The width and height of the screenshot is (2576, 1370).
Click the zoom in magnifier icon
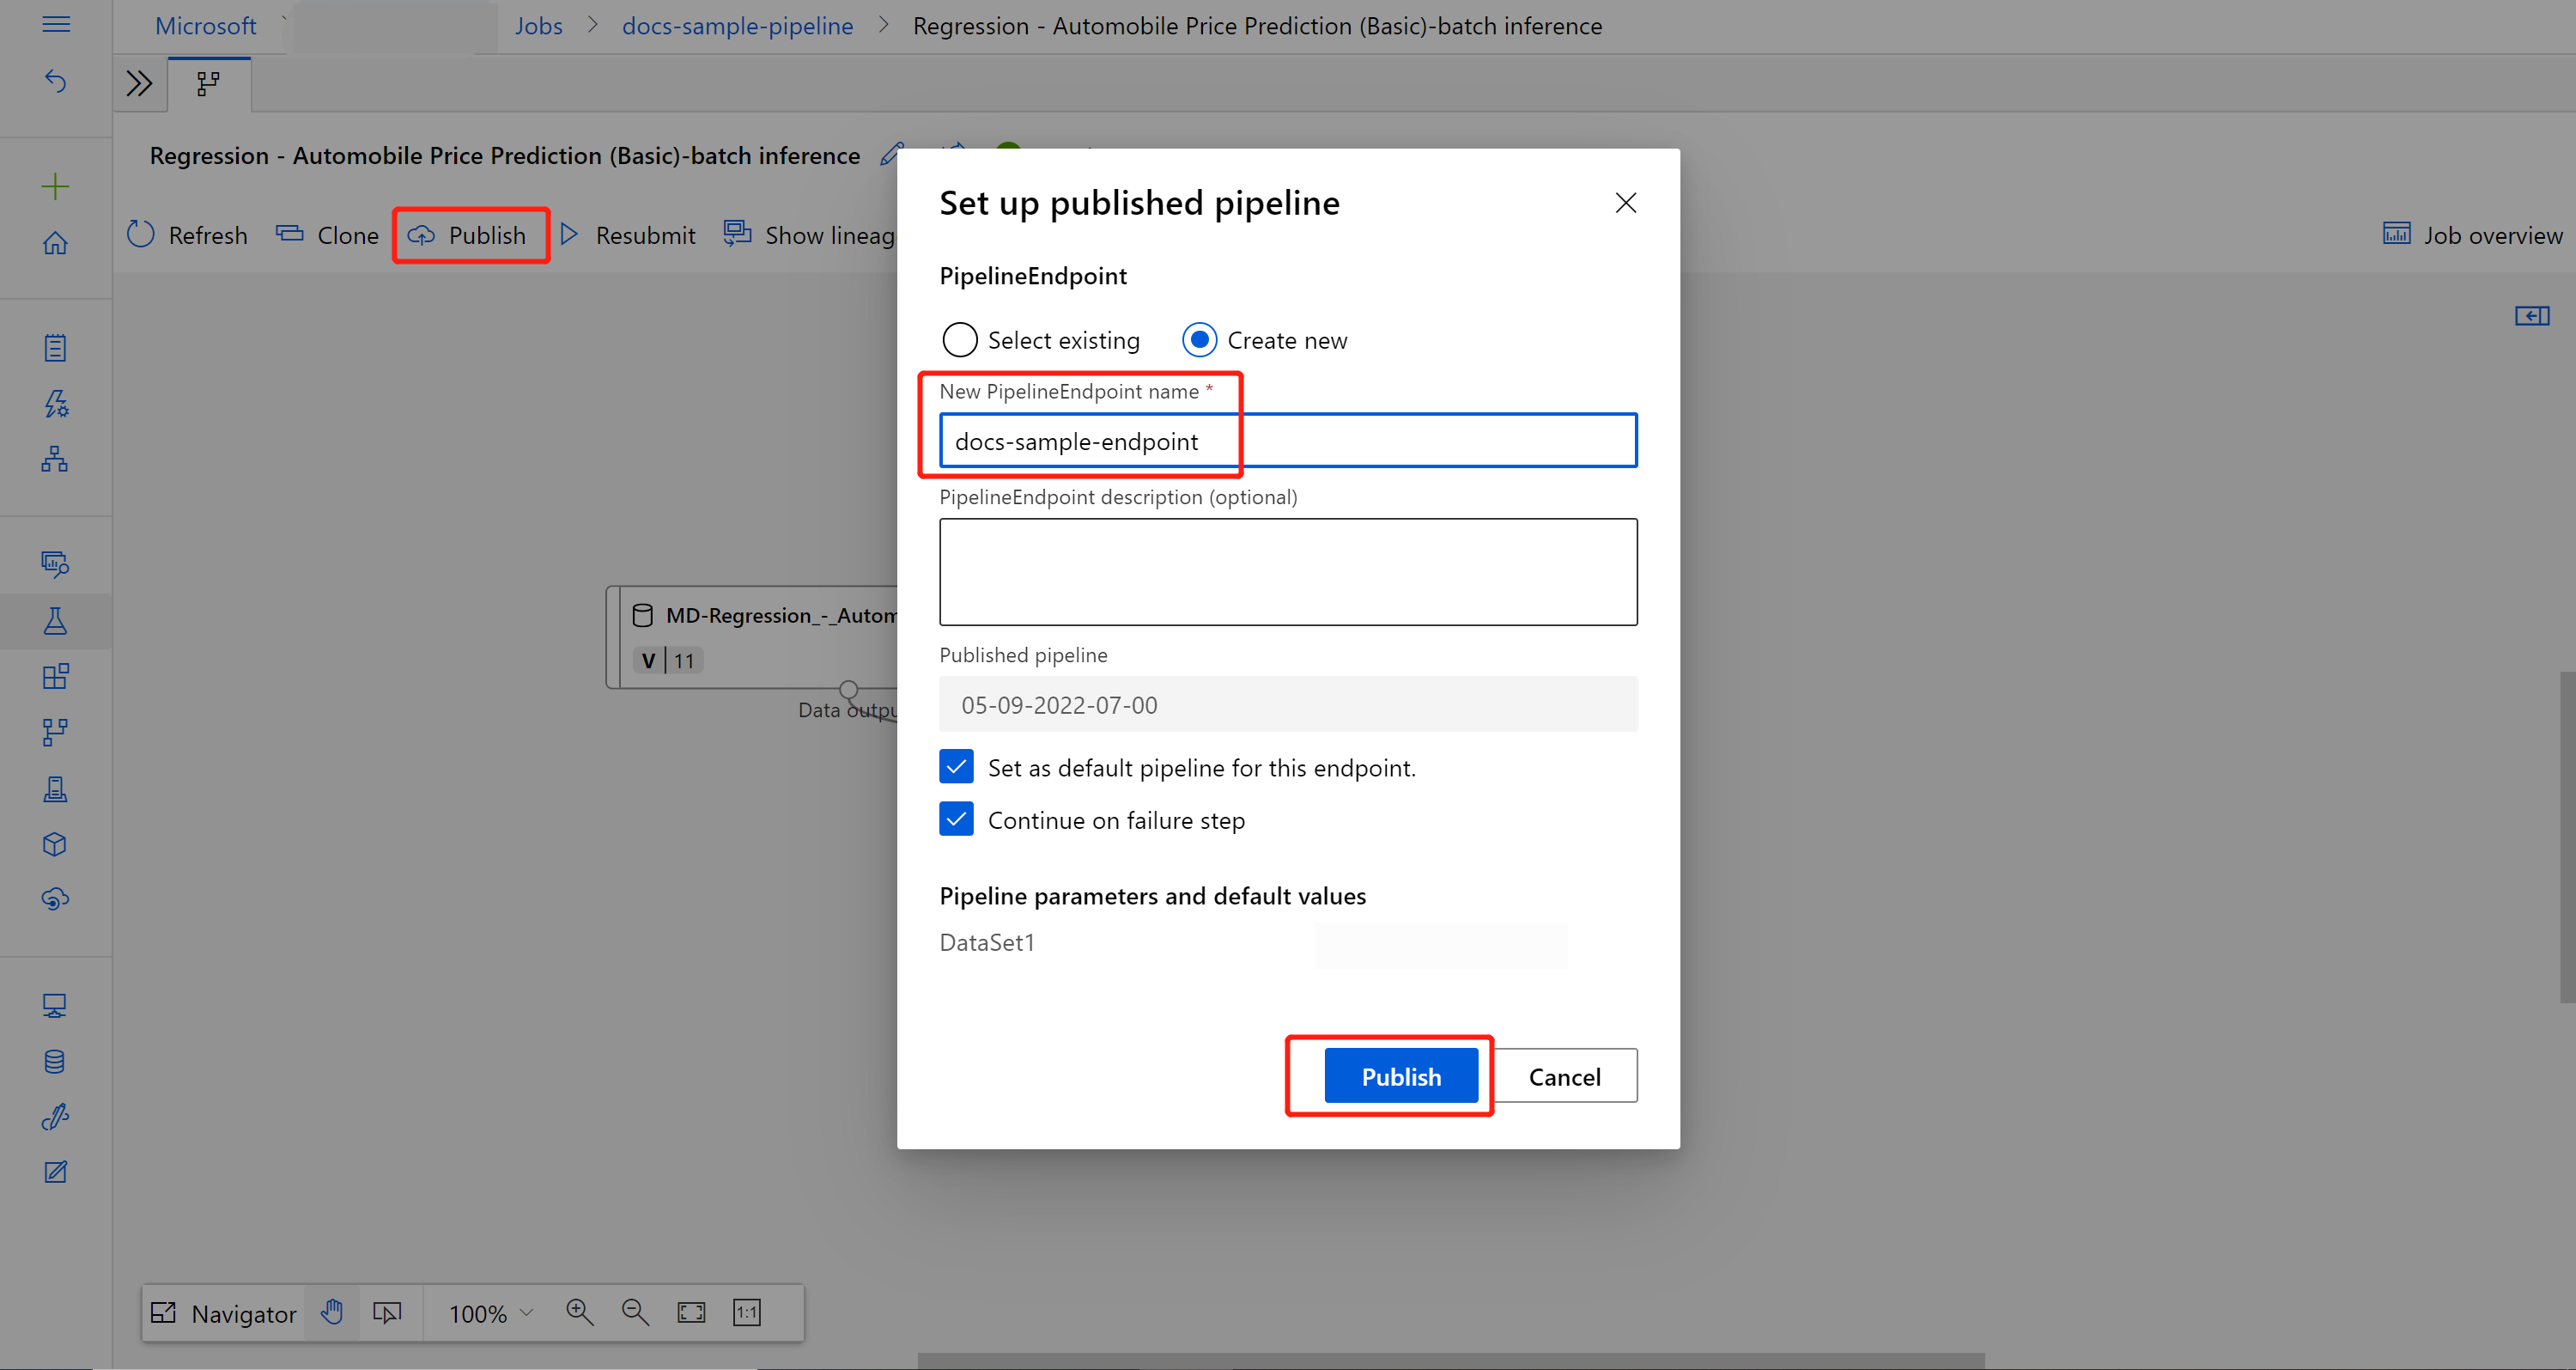click(x=579, y=1312)
